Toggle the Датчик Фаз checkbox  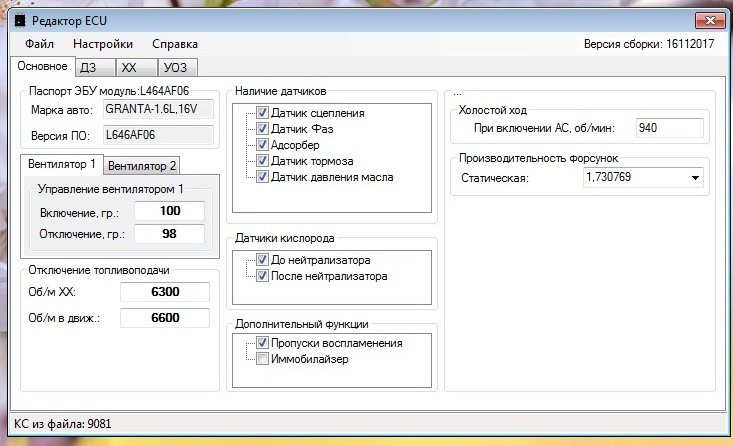coord(262,129)
